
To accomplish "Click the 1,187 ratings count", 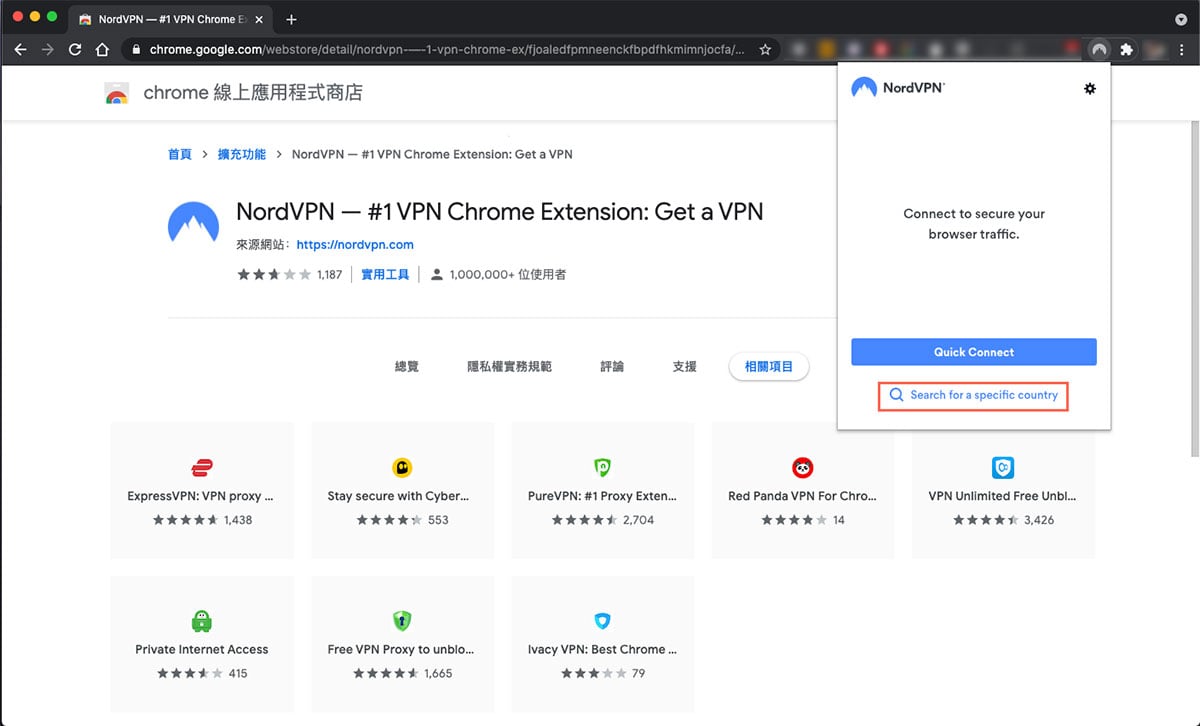I will coord(330,274).
